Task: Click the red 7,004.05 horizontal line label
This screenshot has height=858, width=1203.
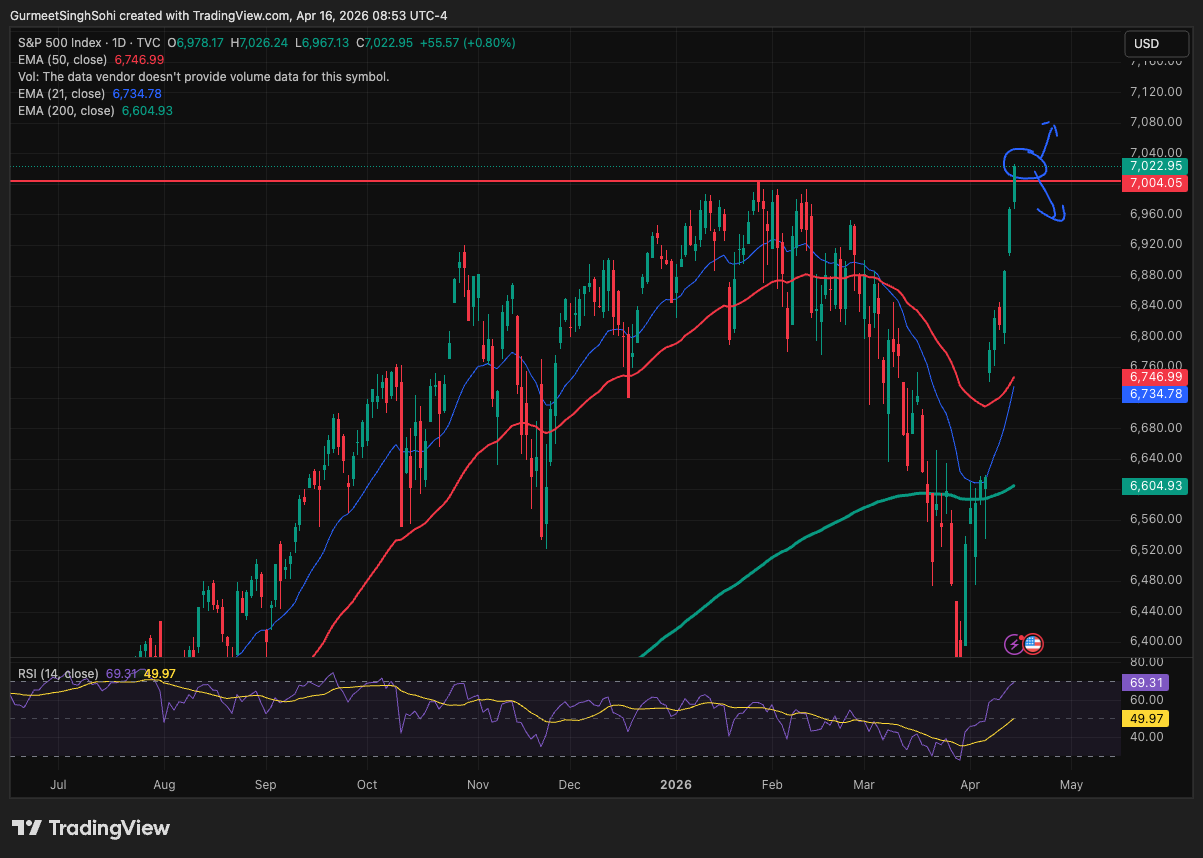Action: [1155, 183]
